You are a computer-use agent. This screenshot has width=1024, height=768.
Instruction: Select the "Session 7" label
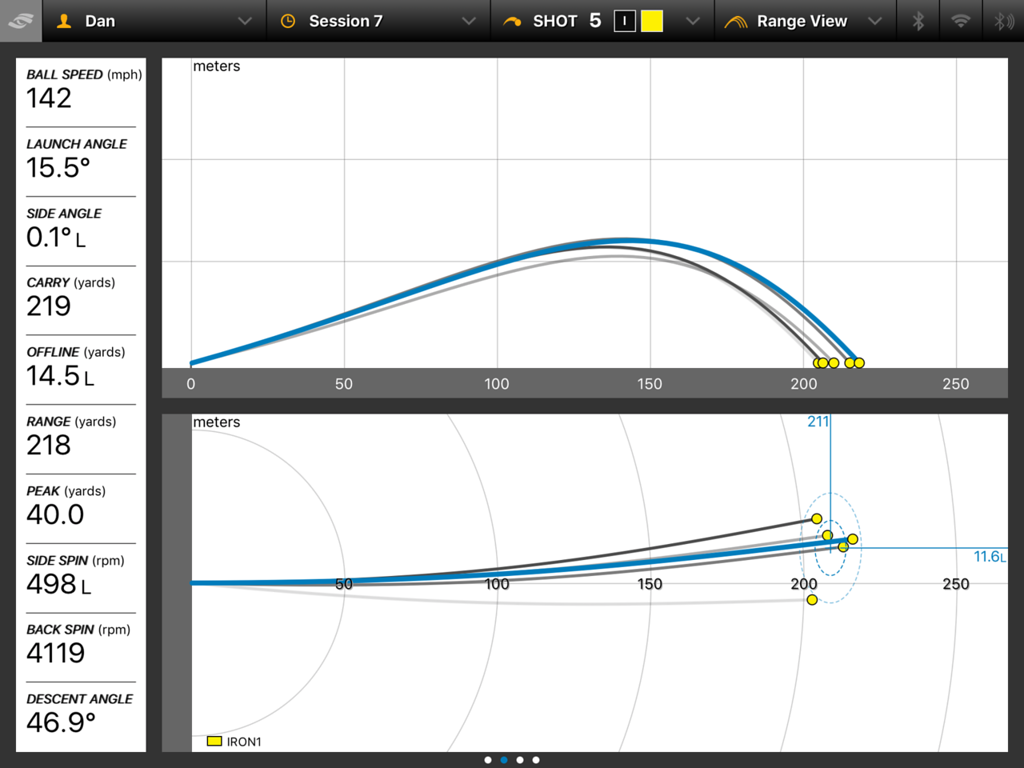pyautogui.click(x=345, y=22)
